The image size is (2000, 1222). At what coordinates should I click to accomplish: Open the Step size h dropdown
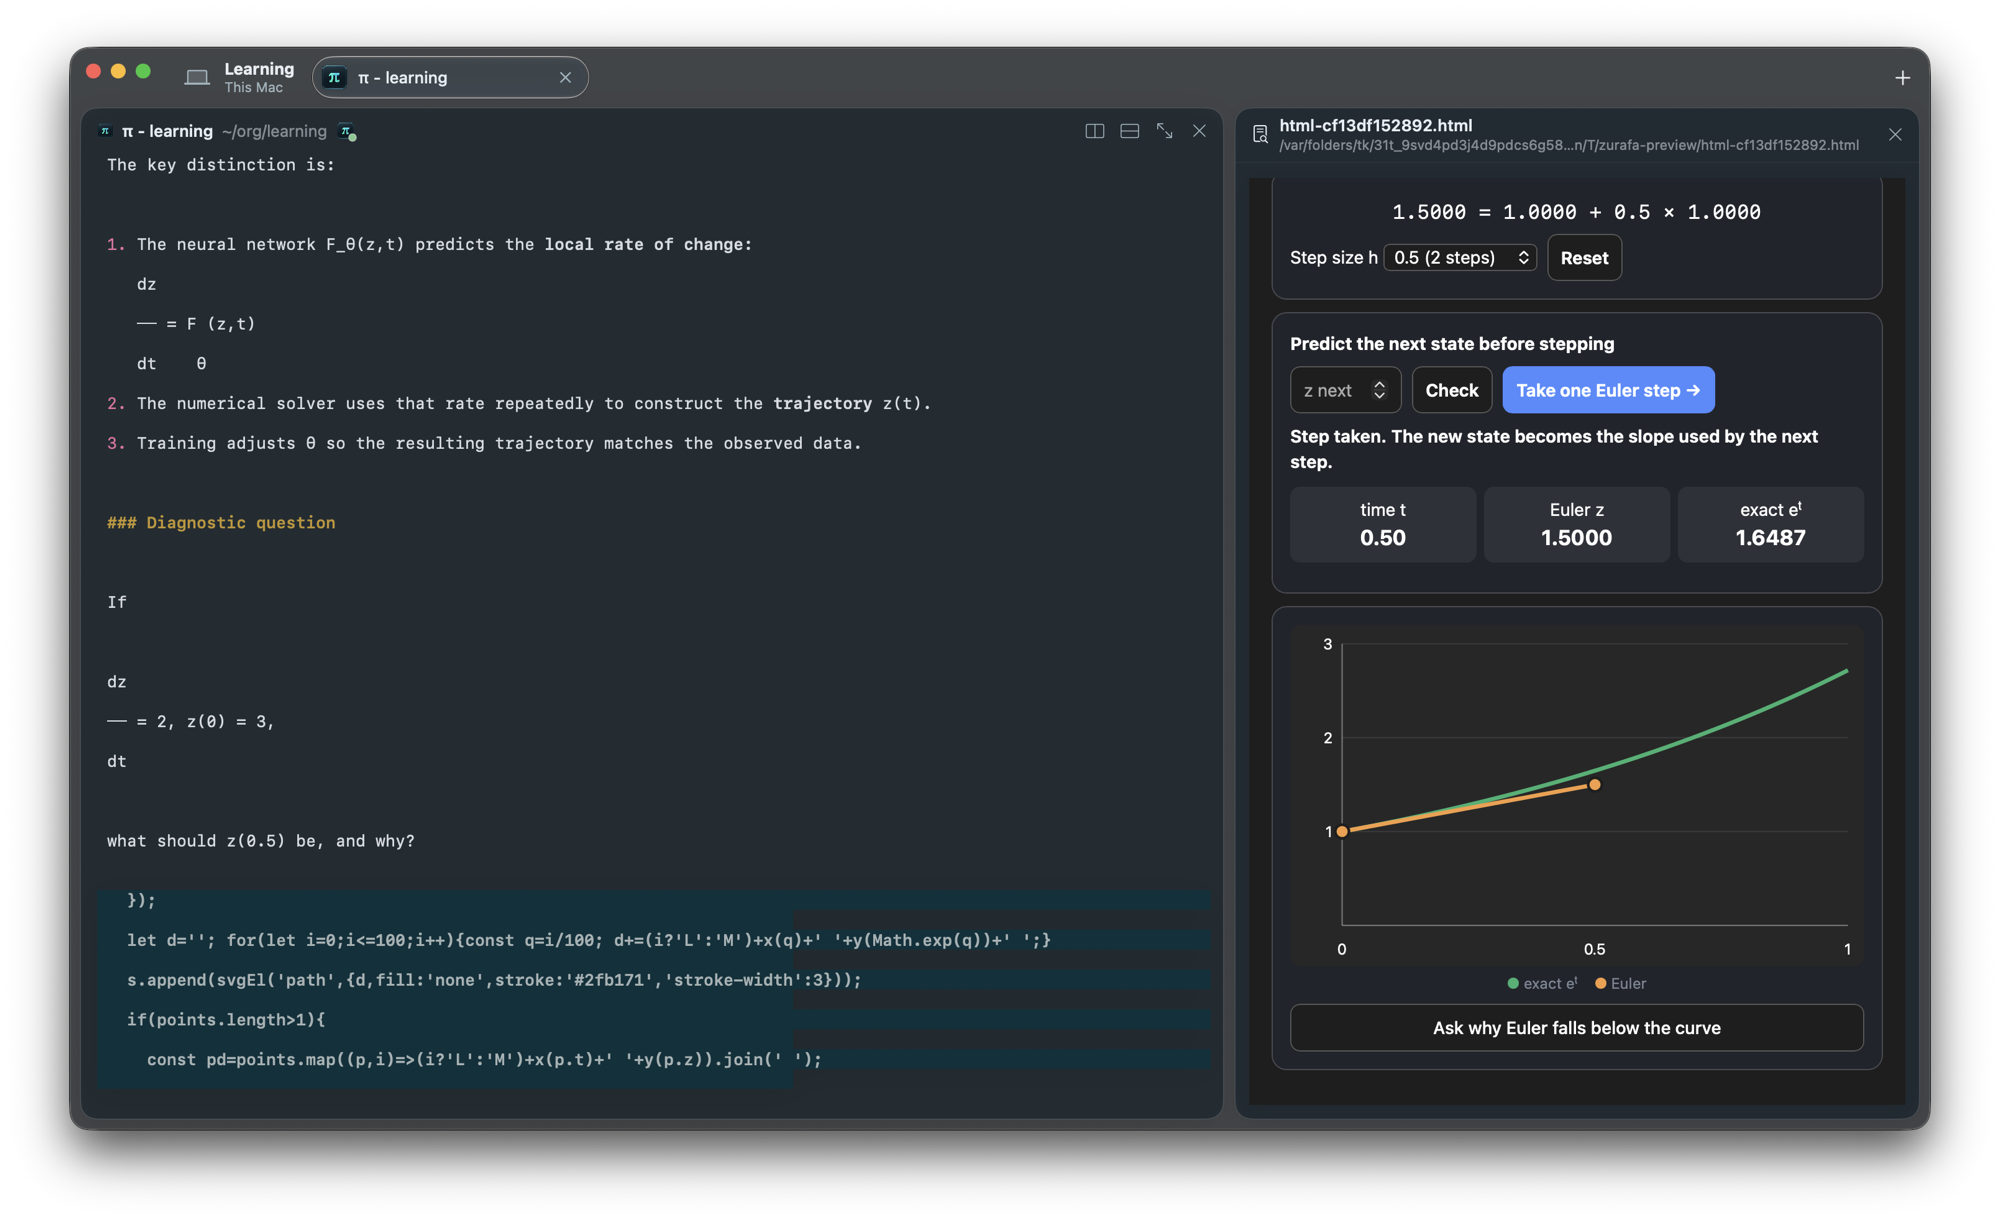(1461, 258)
